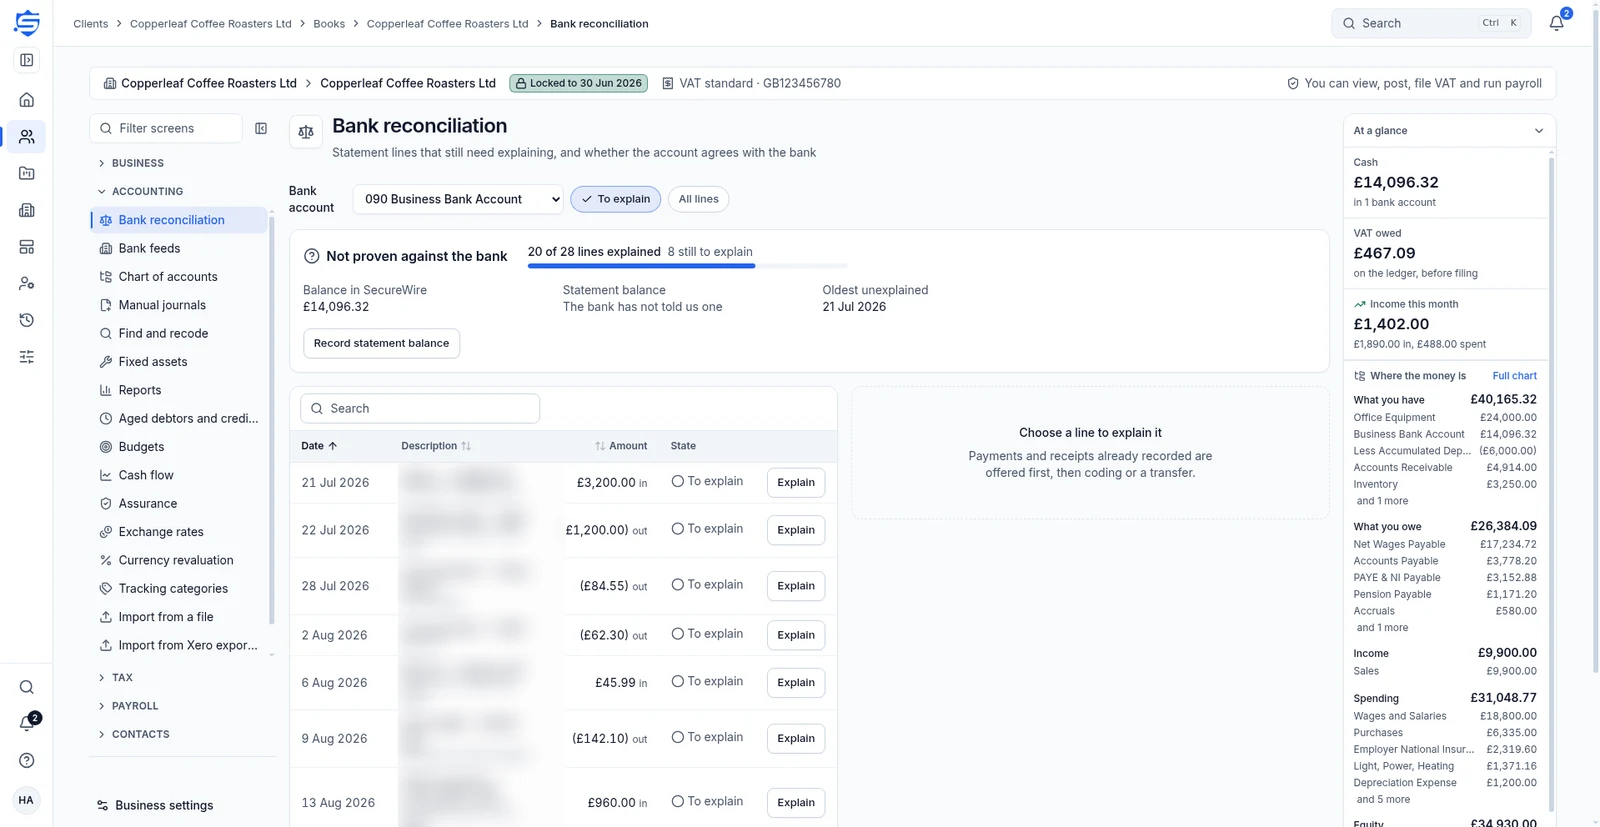1600x827 pixels.
Task: Collapse the screens list panel icon
Action: click(261, 128)
